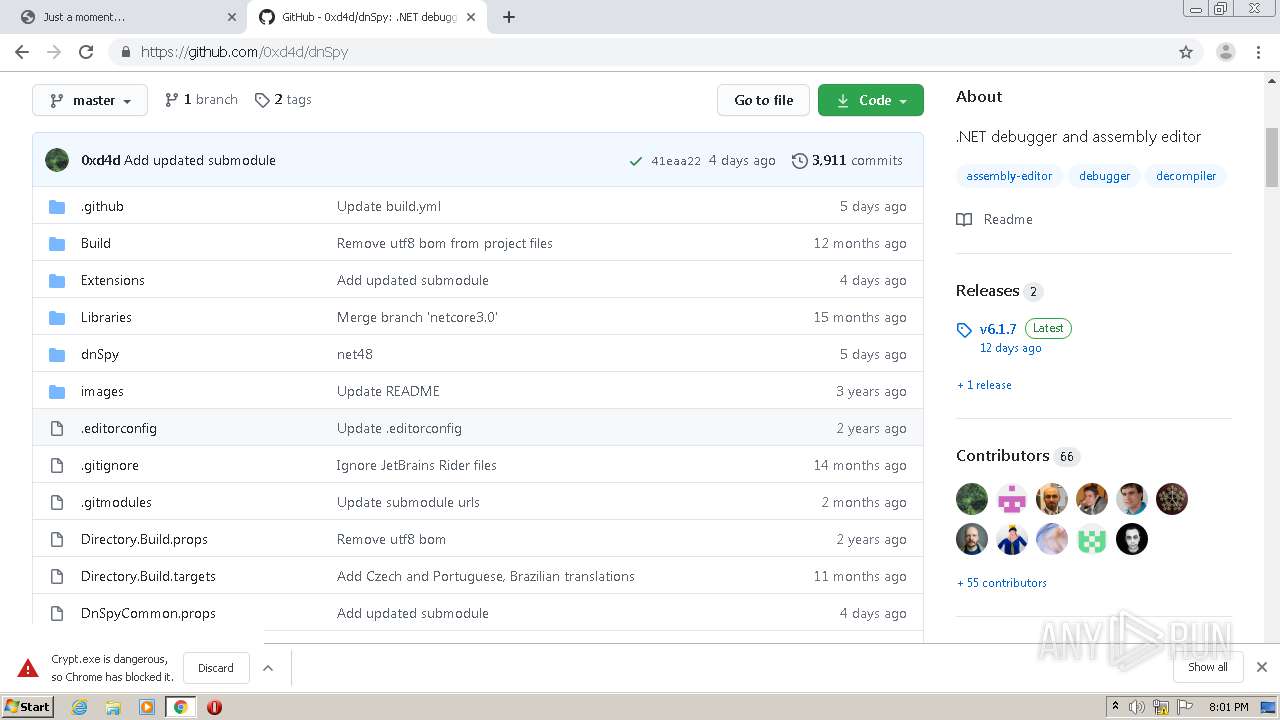Image resolution: width=1280 pixels, height=720 pixels.
Task: View the 3,911 commits history
Action: tap(847, 160)
